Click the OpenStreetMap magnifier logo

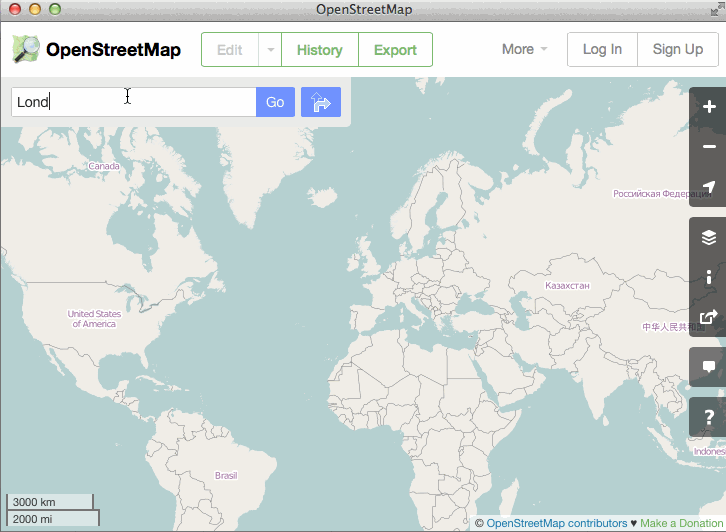[26, 49]
